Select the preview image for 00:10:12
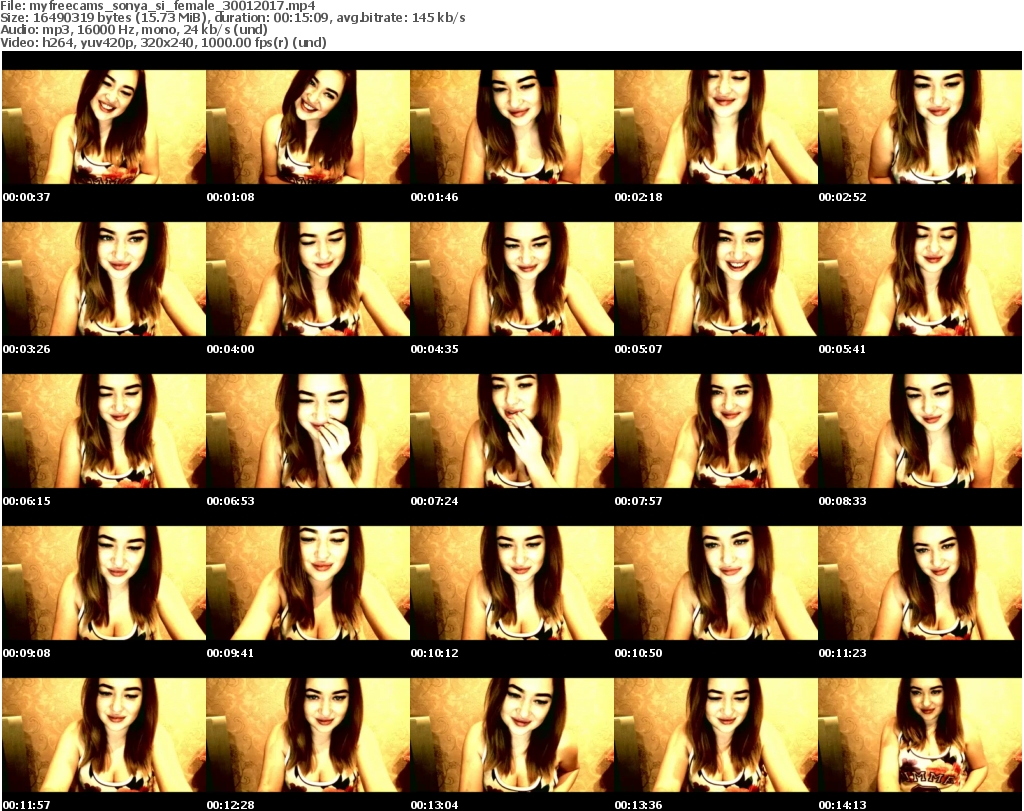The image size is (1024, 811). 512,583
